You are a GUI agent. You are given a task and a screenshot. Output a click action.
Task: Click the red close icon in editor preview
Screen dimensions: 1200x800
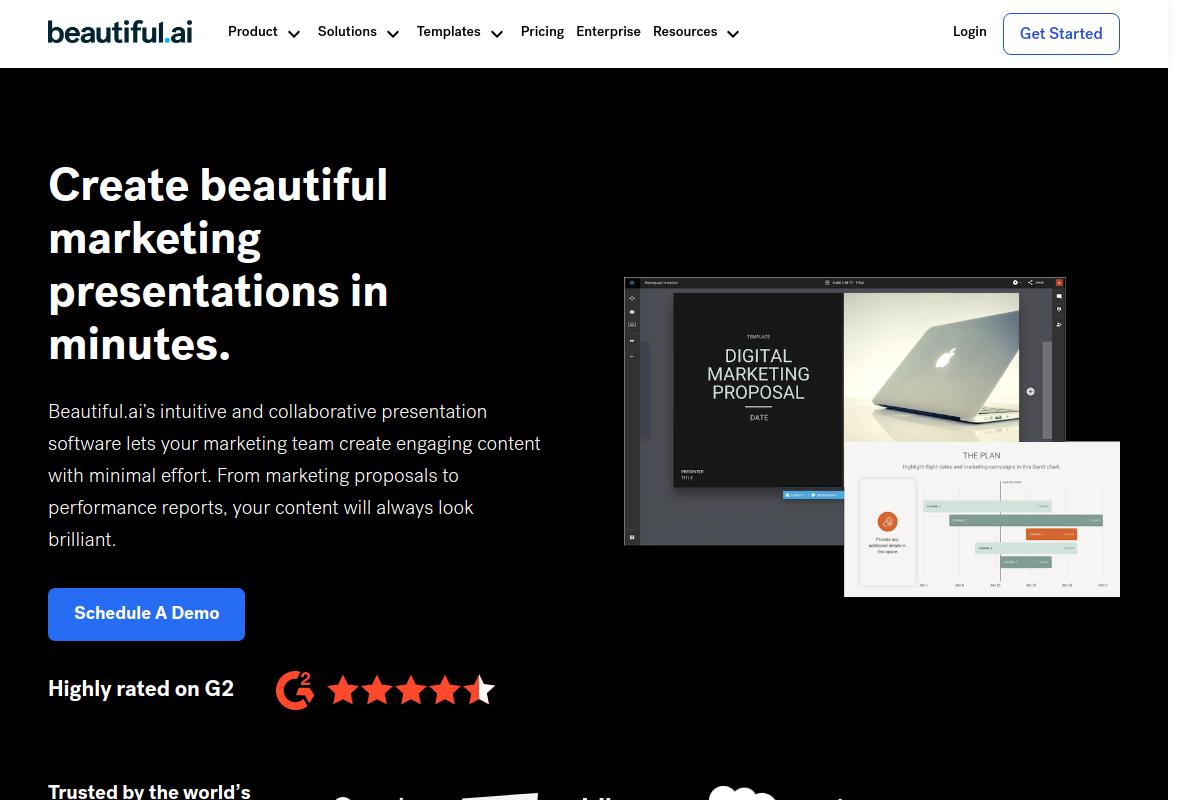[1059, 283]
